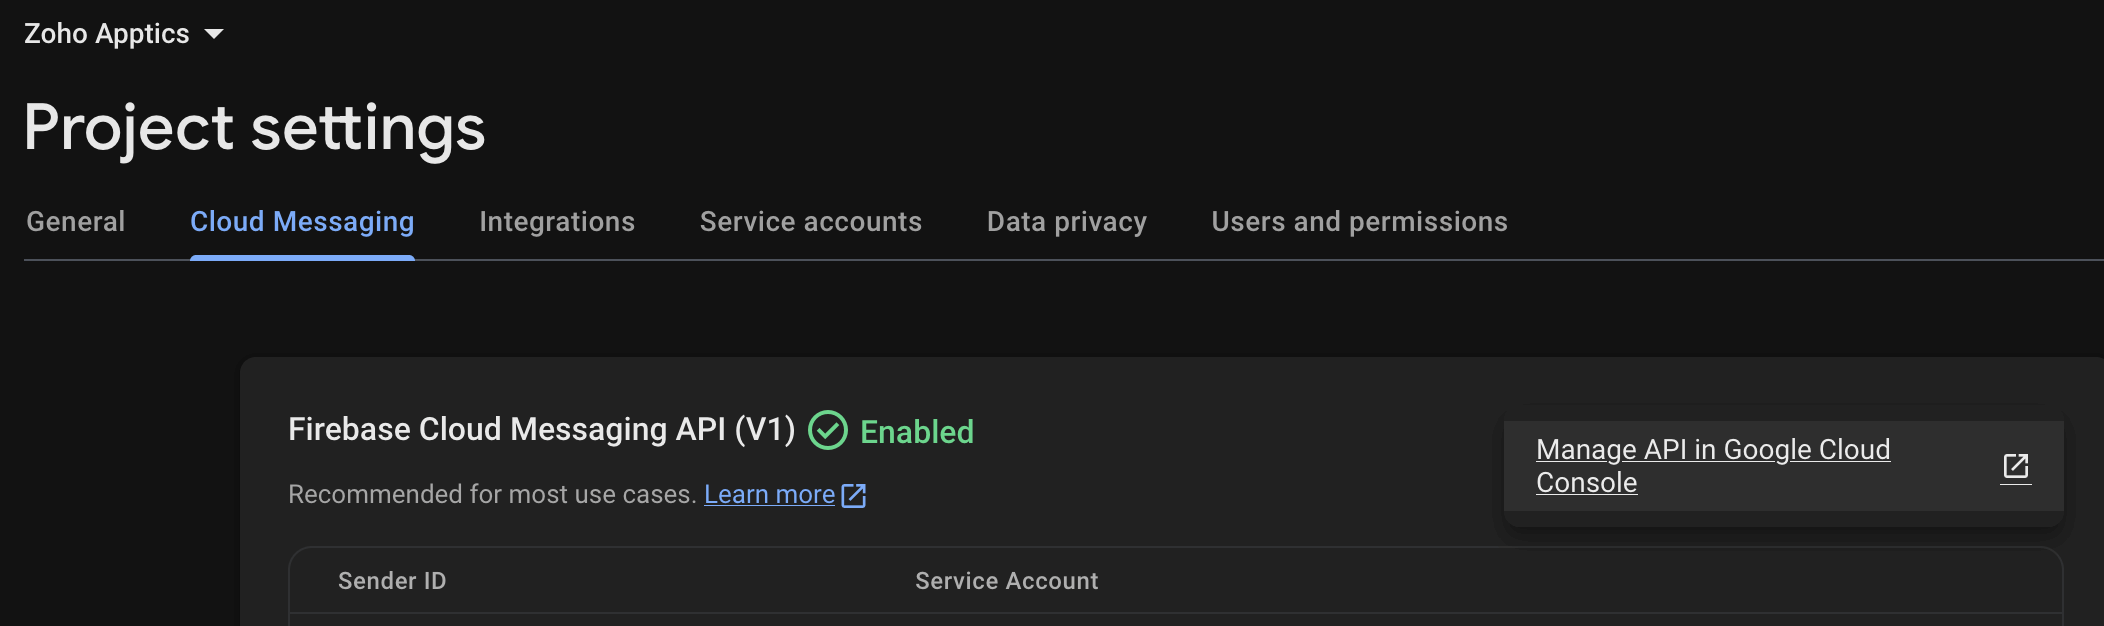Click the Recommended for most use cases text
Screen dimensions: 2104x626
491,495
